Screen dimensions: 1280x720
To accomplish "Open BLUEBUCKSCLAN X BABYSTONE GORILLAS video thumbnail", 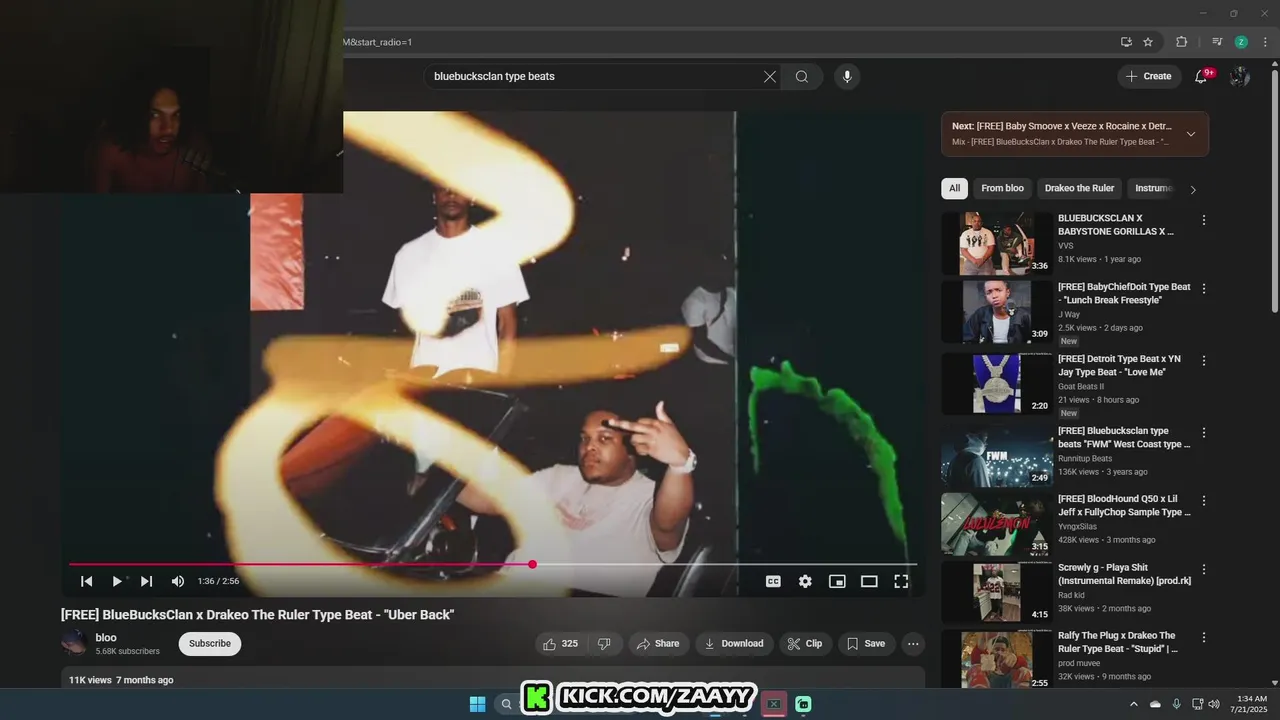I will click(996, 243).
